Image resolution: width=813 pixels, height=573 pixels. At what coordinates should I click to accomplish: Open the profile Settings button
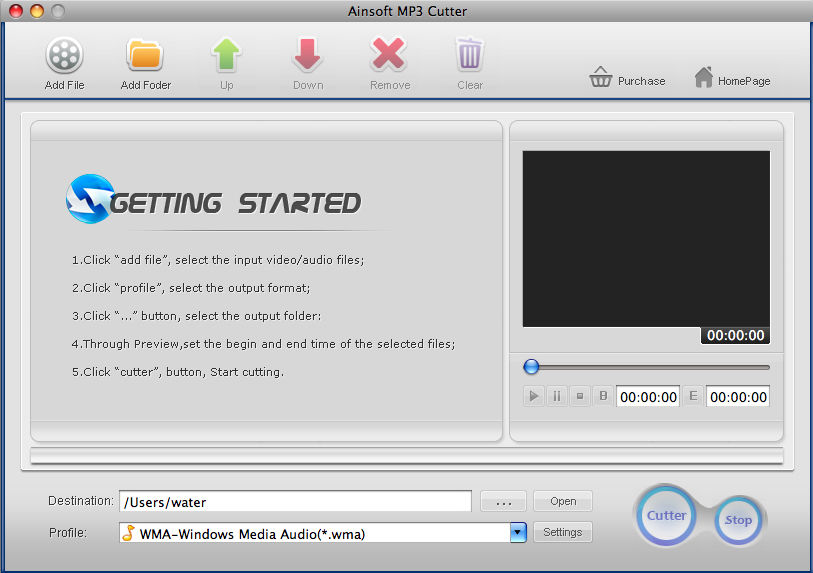(x=562, y=532)
